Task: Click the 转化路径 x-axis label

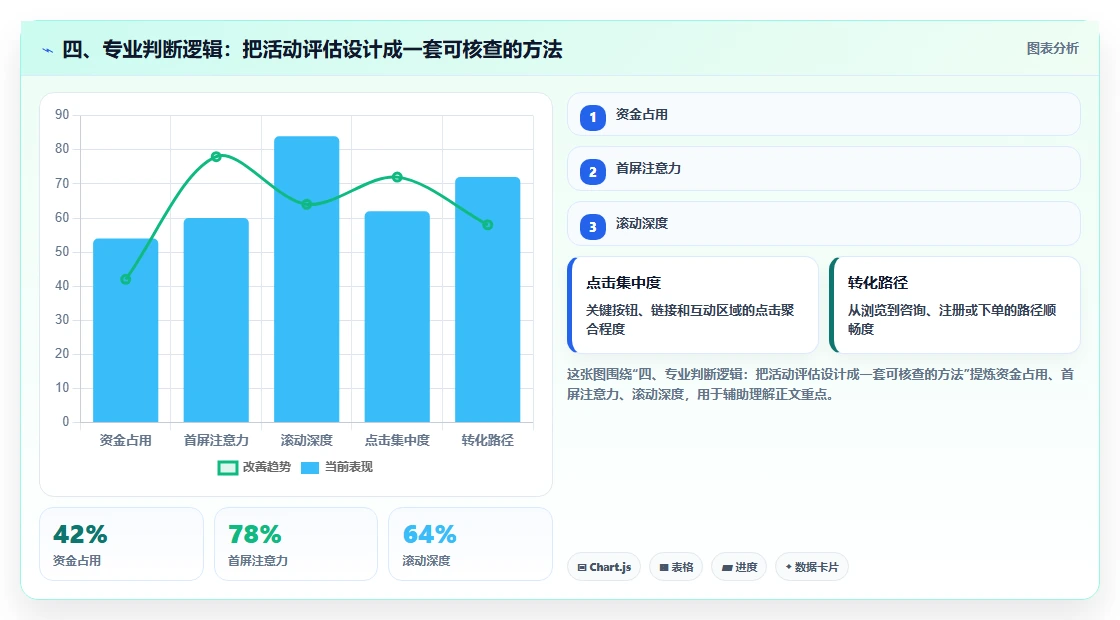Action: click(x=488, y=441)
